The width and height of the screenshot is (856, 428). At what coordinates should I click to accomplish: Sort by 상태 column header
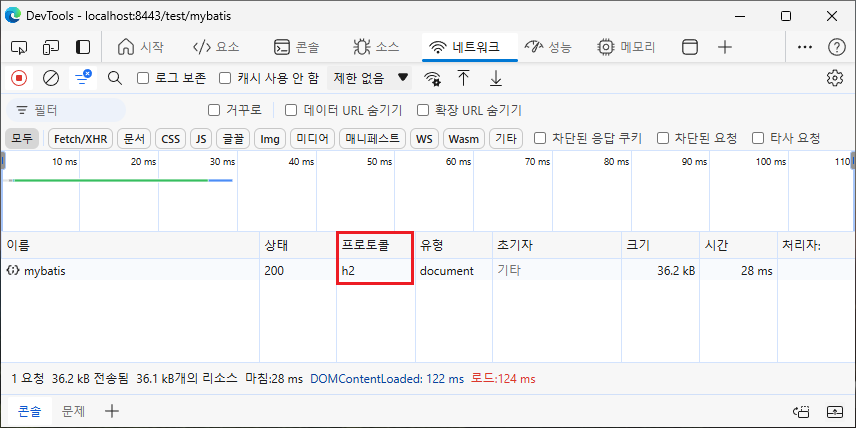click(x=298, y=246)
